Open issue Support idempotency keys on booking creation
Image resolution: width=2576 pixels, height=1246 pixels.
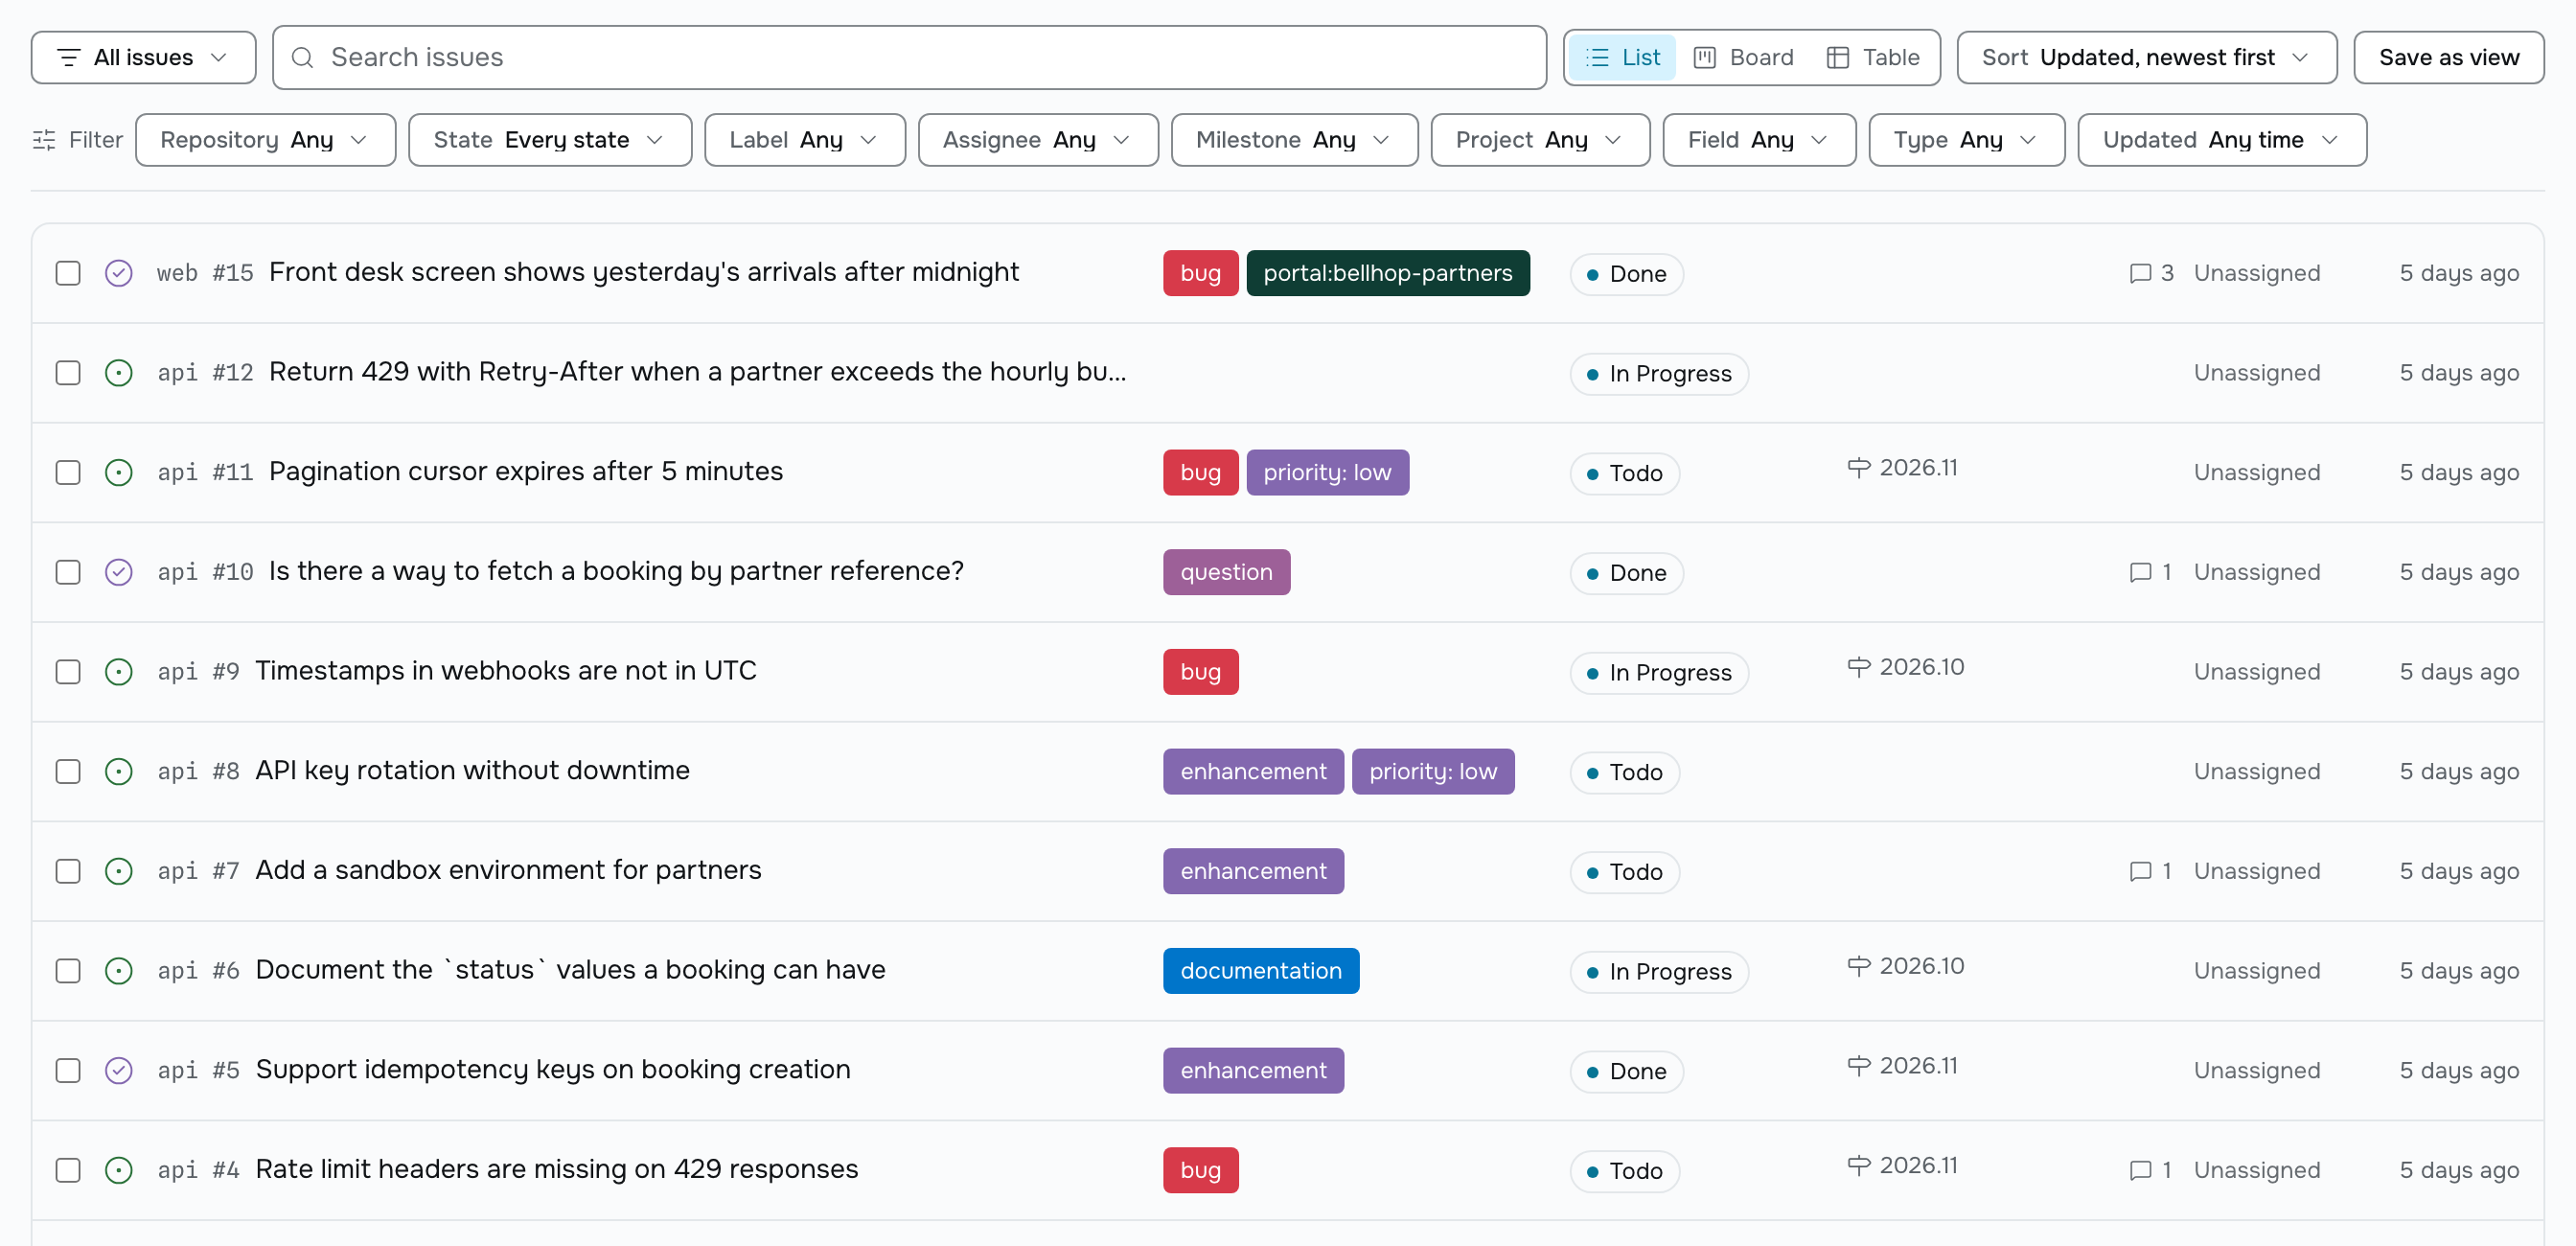(552, 1069)
